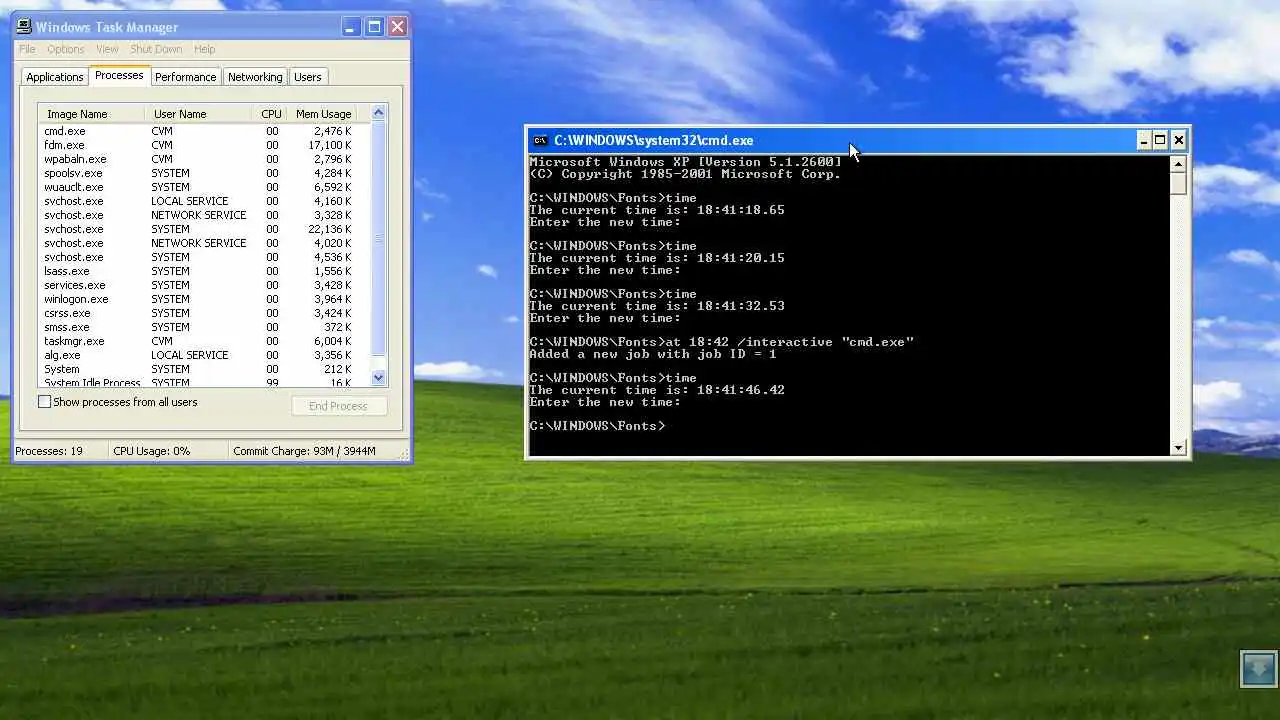Open the Help menu in Task Manager
This screenshot has width=1280, height=720.
(204, 49)
